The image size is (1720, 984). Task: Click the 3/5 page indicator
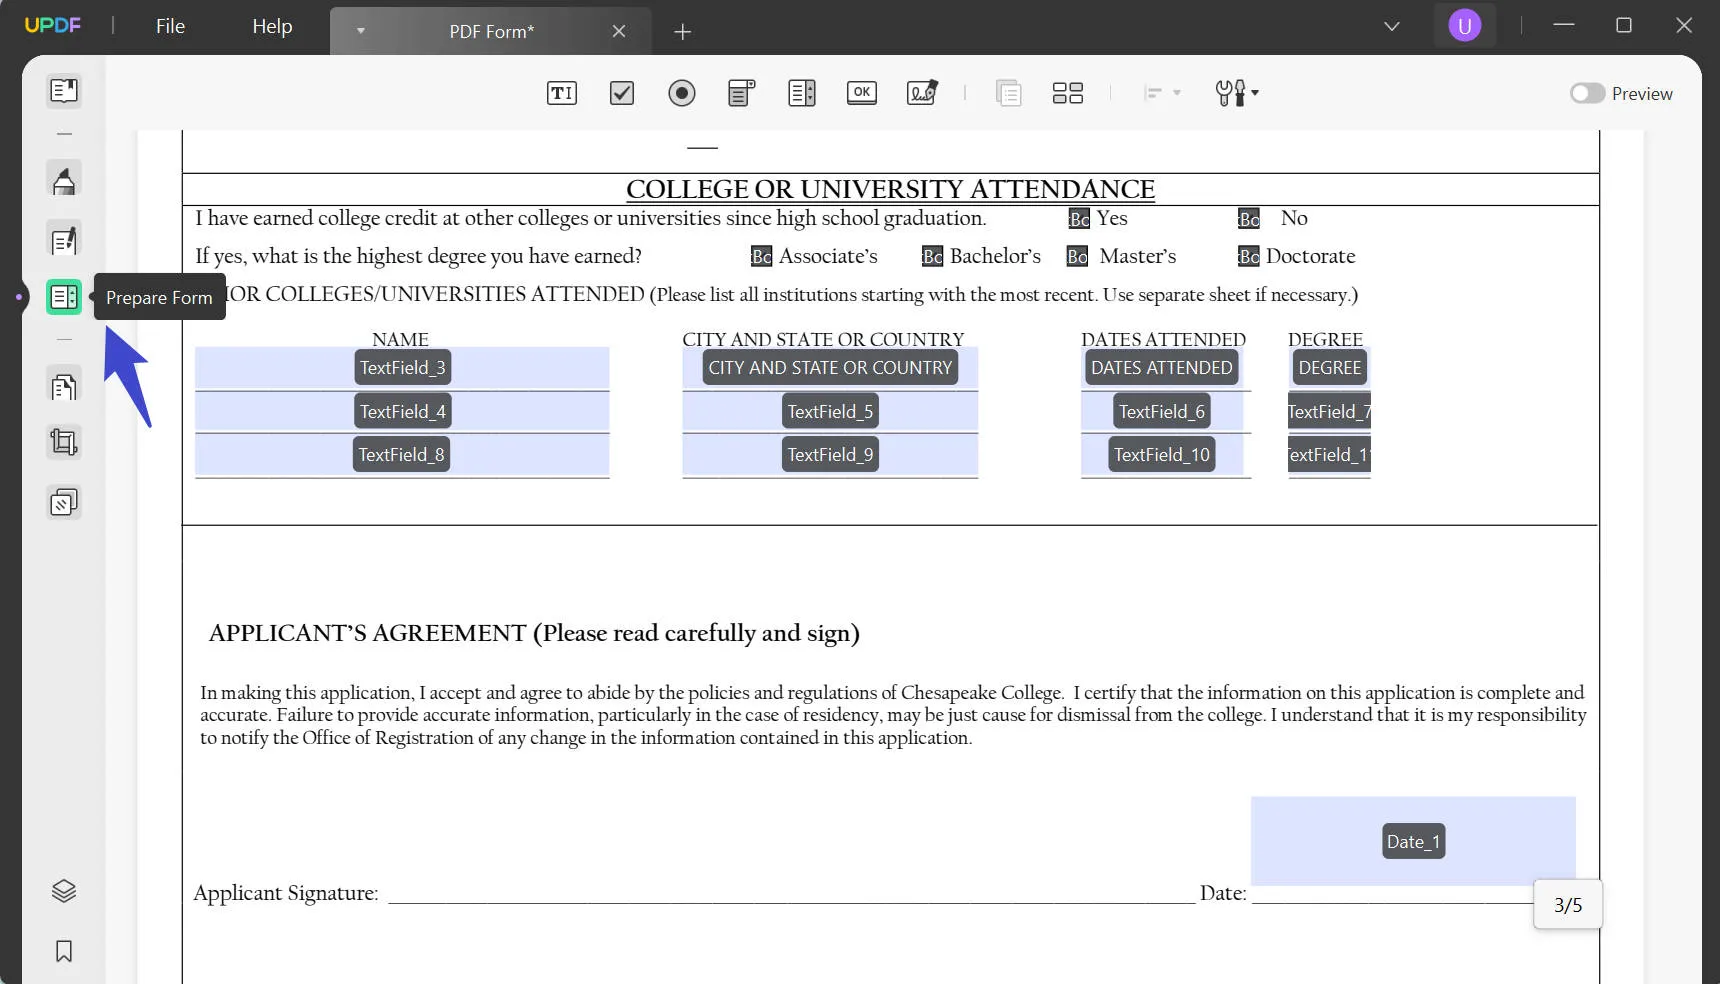click(x=1567, y=904)
